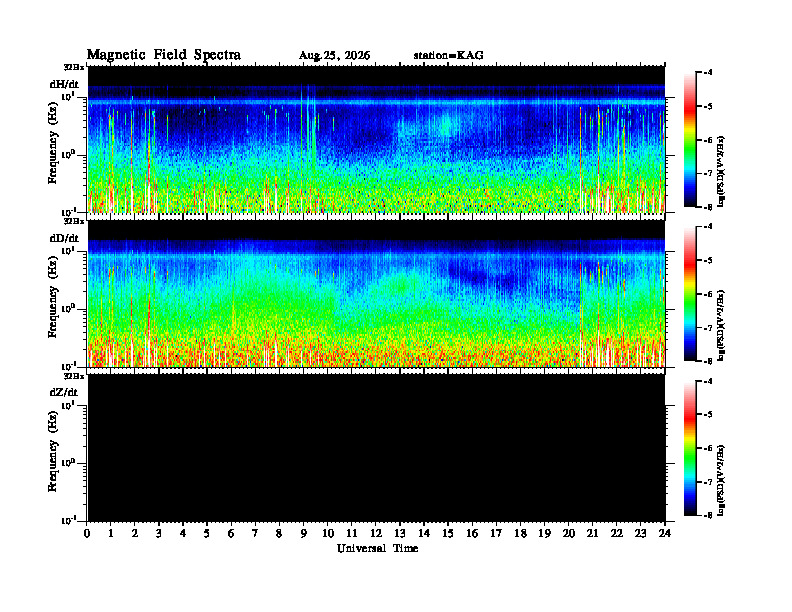Click the 10^0 frequency tick of dZ/dt panel

pos(68,462)
